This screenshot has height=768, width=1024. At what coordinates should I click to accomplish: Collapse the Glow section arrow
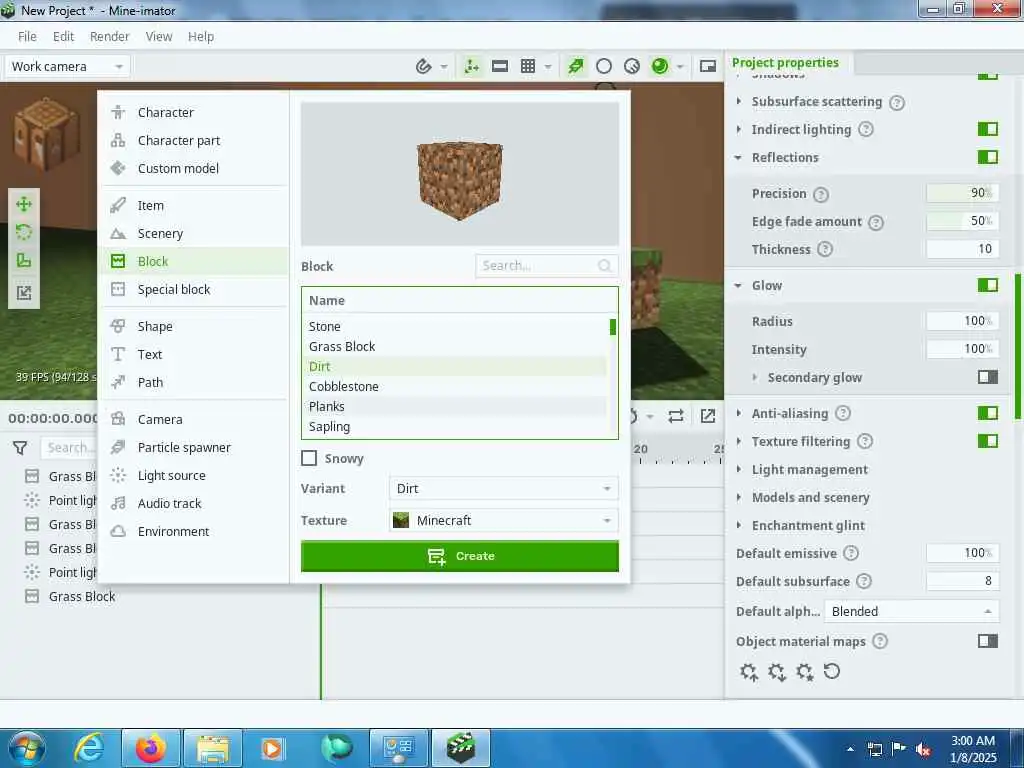click(x=738, y=285)
